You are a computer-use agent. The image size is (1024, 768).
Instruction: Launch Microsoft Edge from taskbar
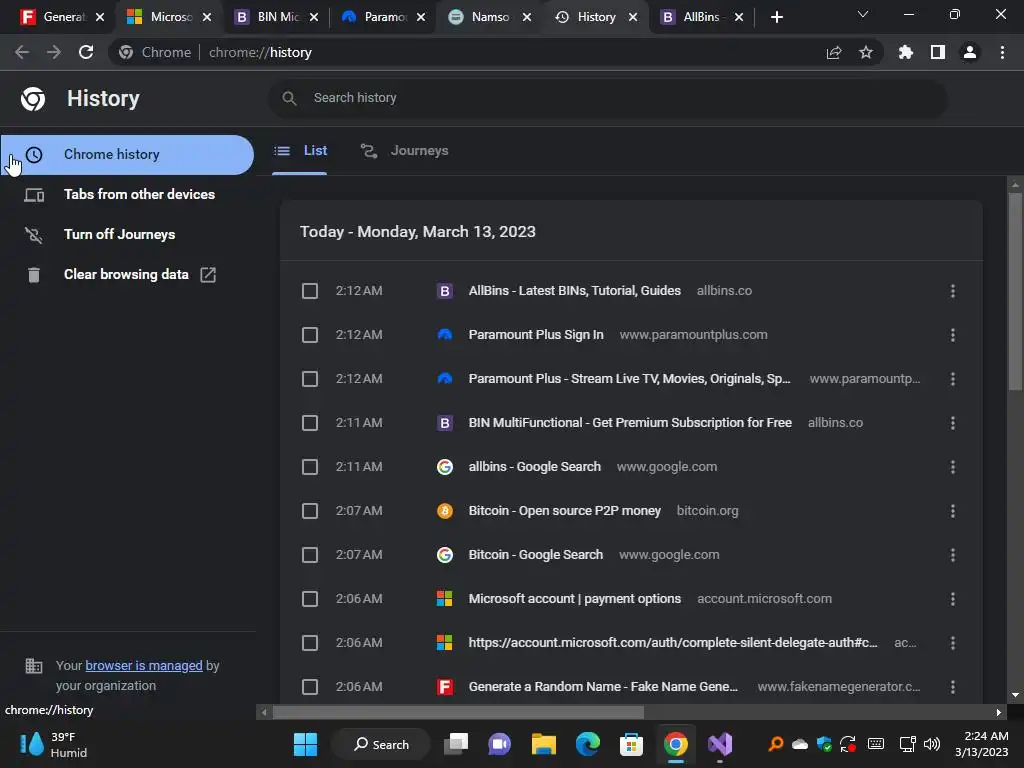588,744
